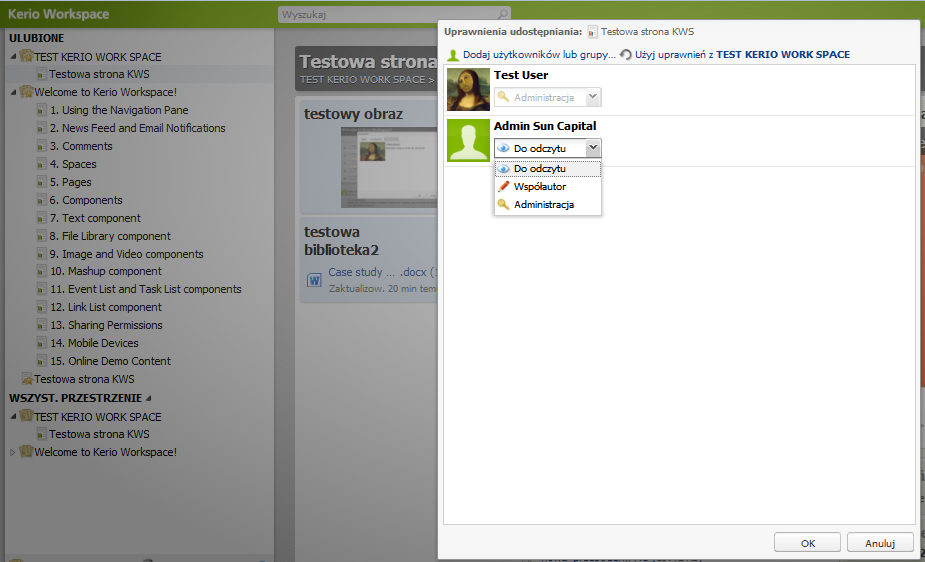Select Współautor from permission list
Image resolution: width=925 pixels, height=562 pixels.
coord(548,186)
